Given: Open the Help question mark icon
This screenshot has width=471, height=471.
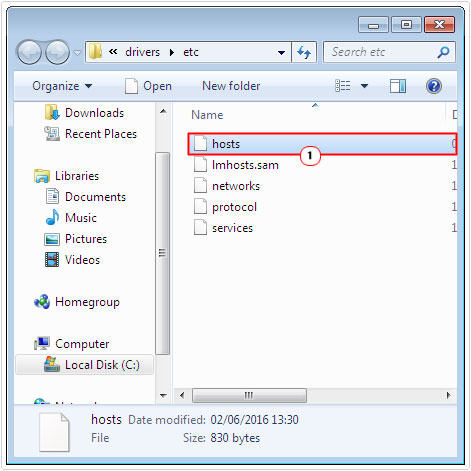Looking at the screenshot, I should [434, 86].
